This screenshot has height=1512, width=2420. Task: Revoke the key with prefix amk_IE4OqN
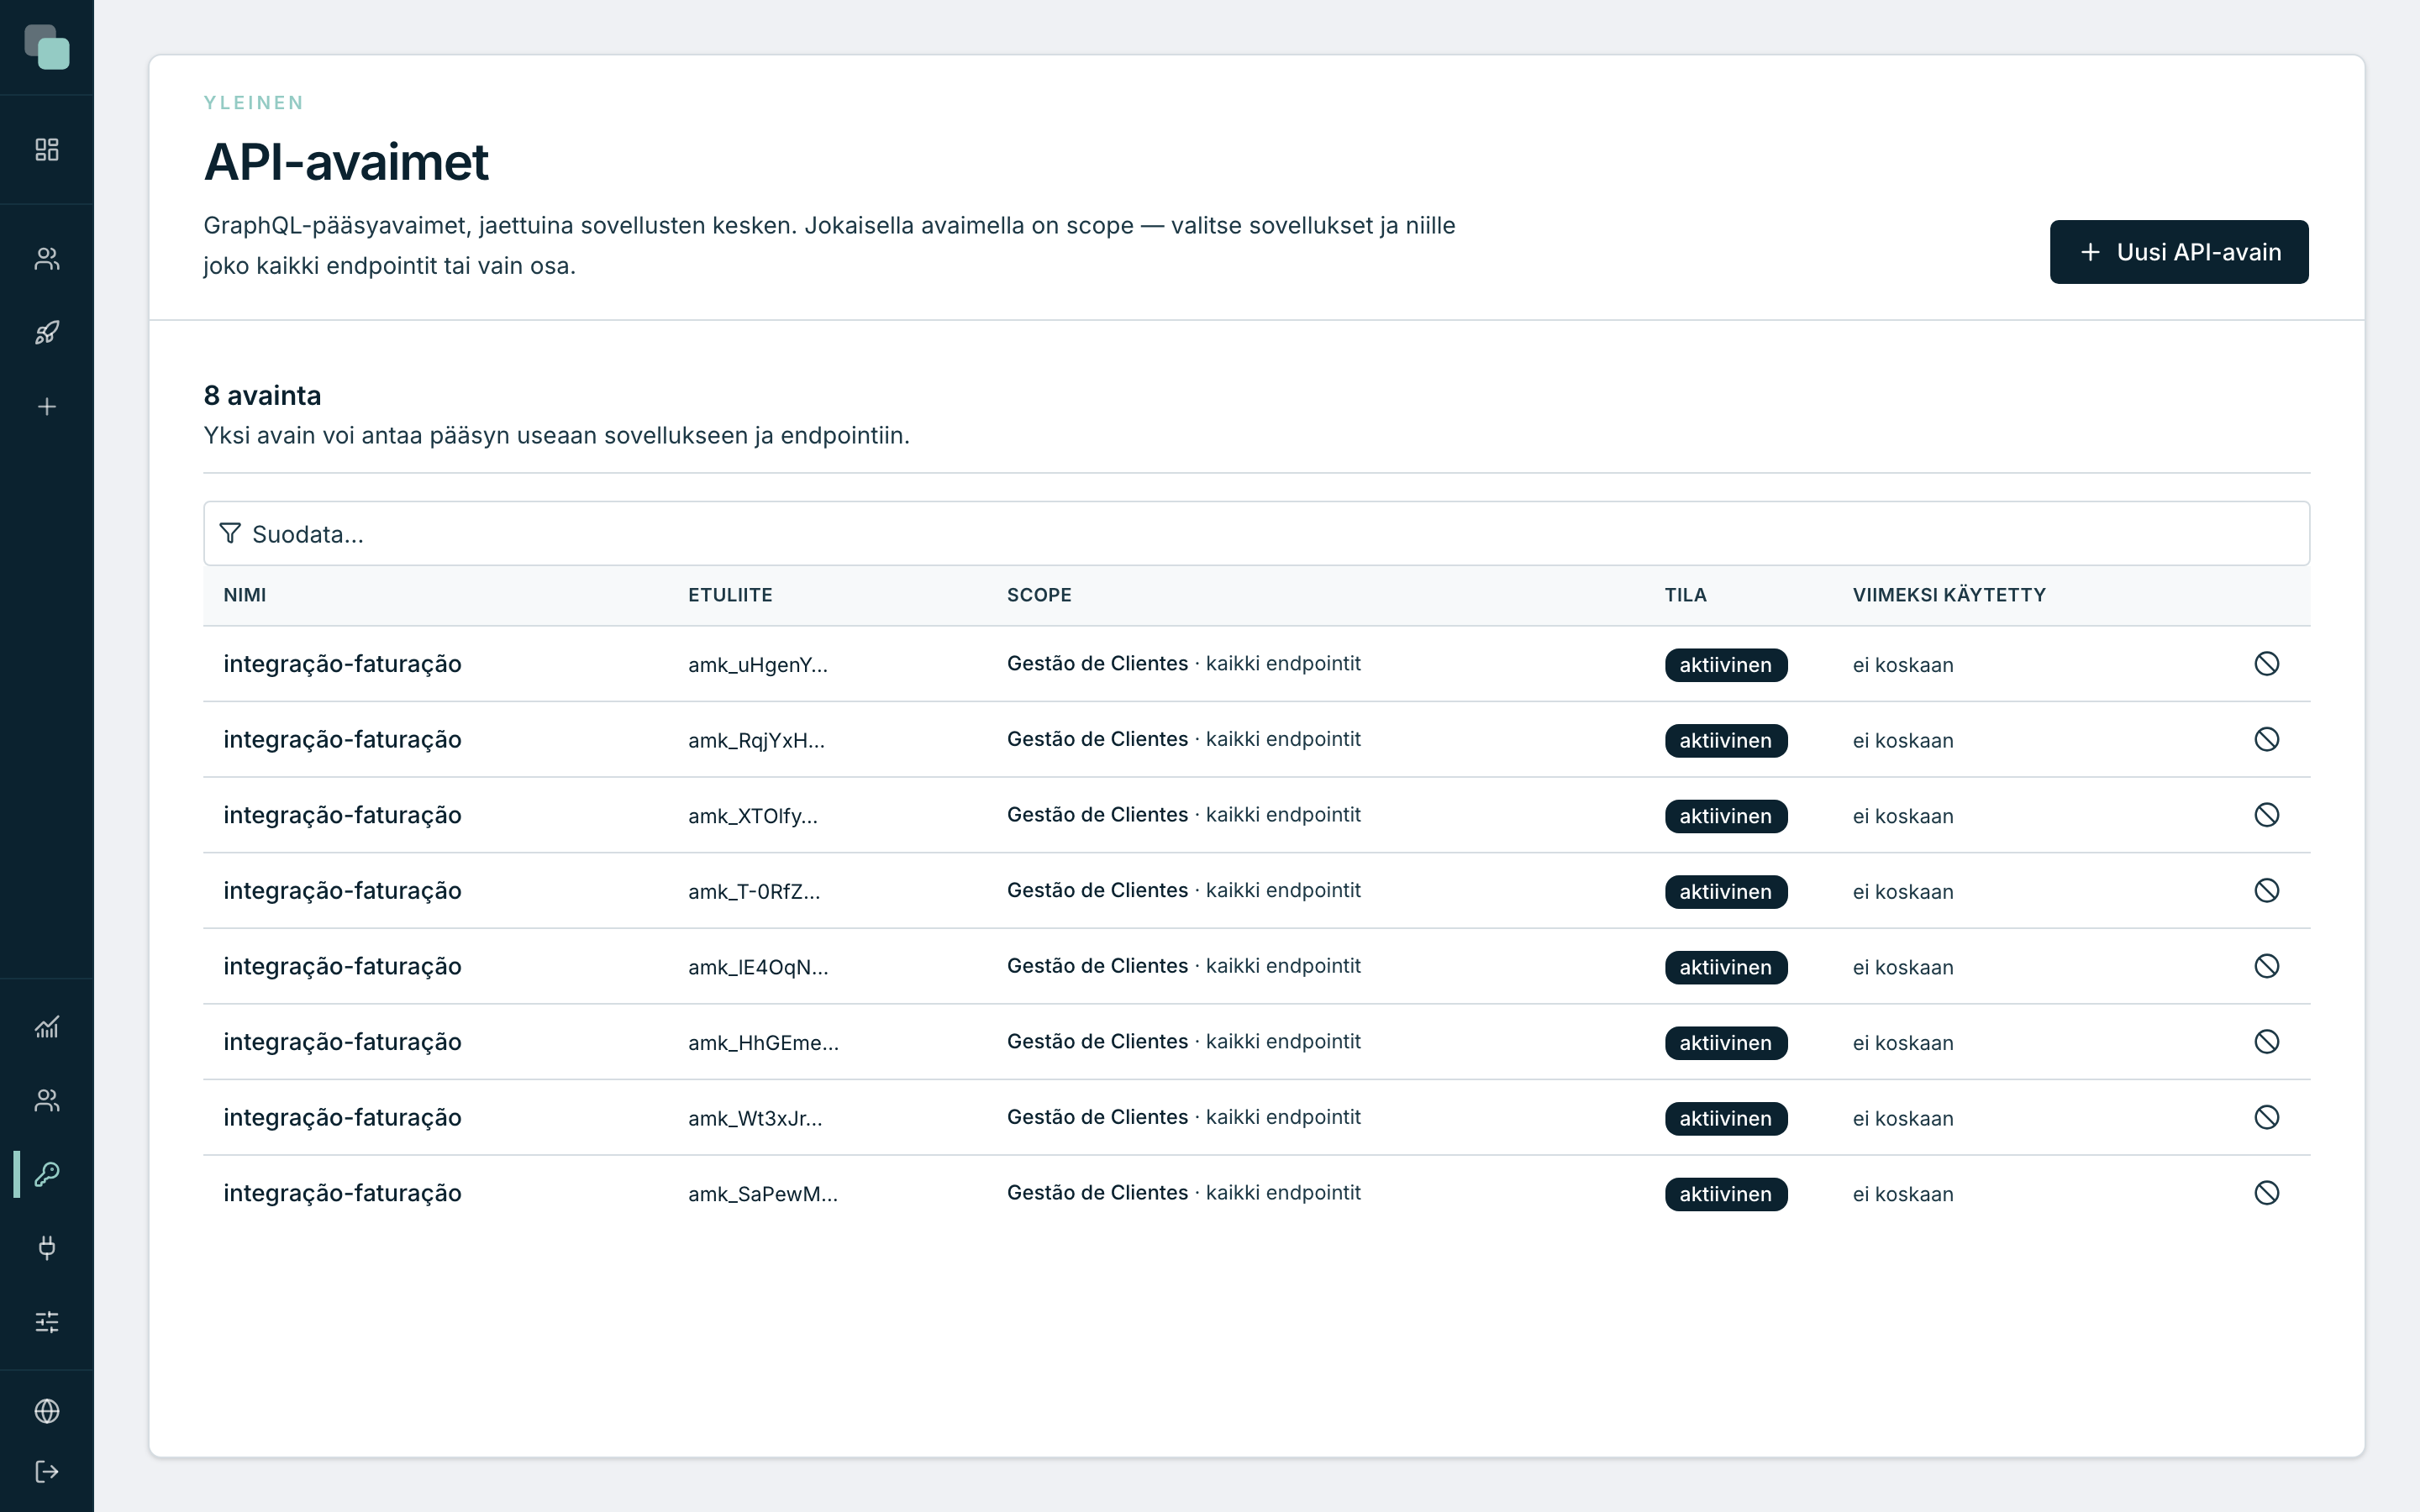pyautogui.click(x=2266, y=966)
